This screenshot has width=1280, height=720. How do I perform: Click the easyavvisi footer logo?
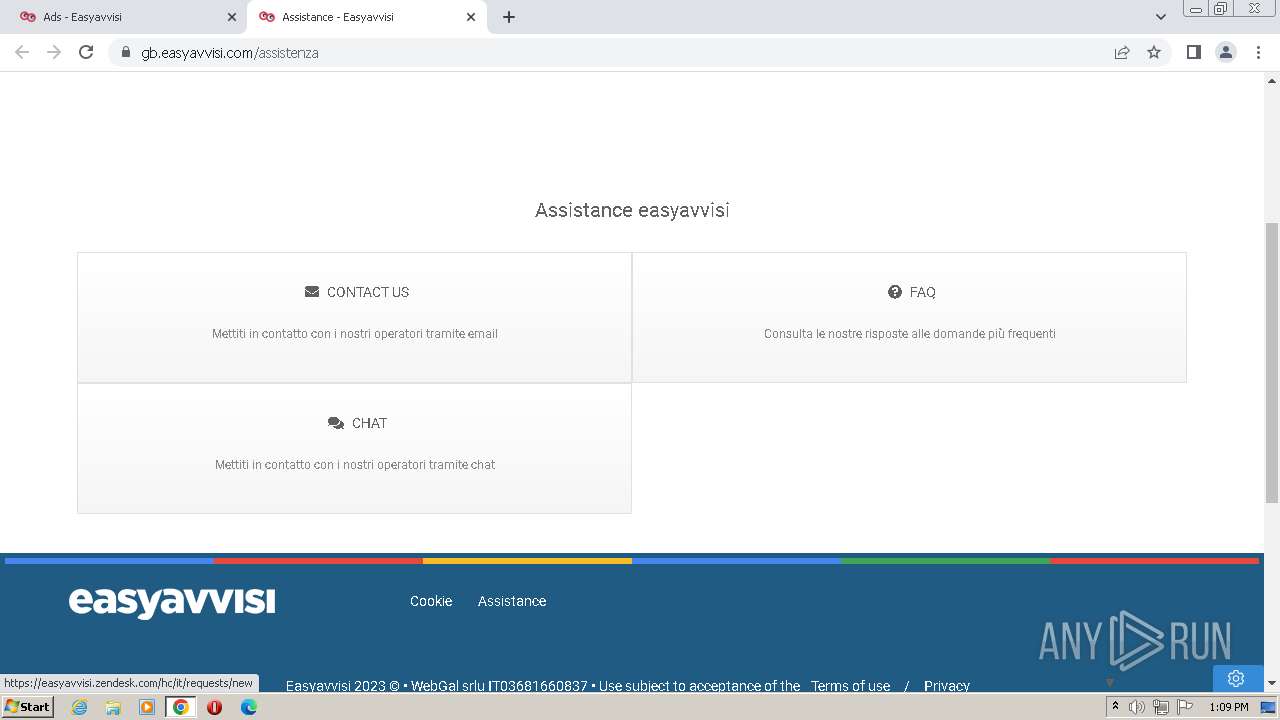tap(172, 601)
